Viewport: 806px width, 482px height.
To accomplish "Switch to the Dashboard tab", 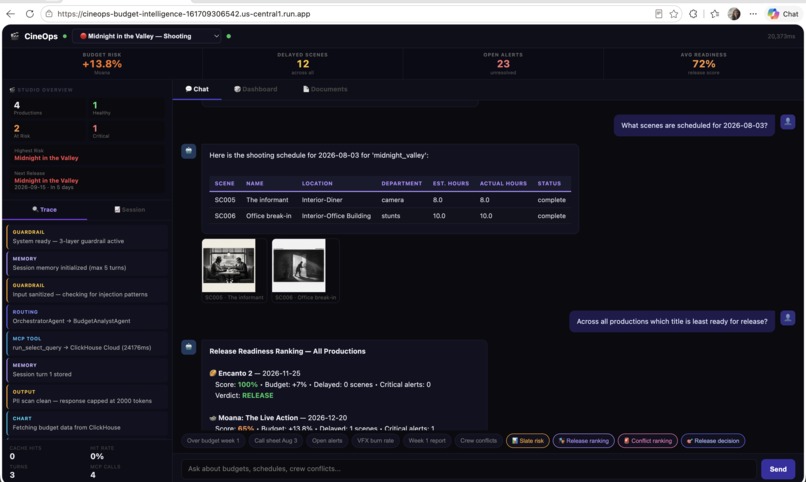I will [x=255, y=89].
